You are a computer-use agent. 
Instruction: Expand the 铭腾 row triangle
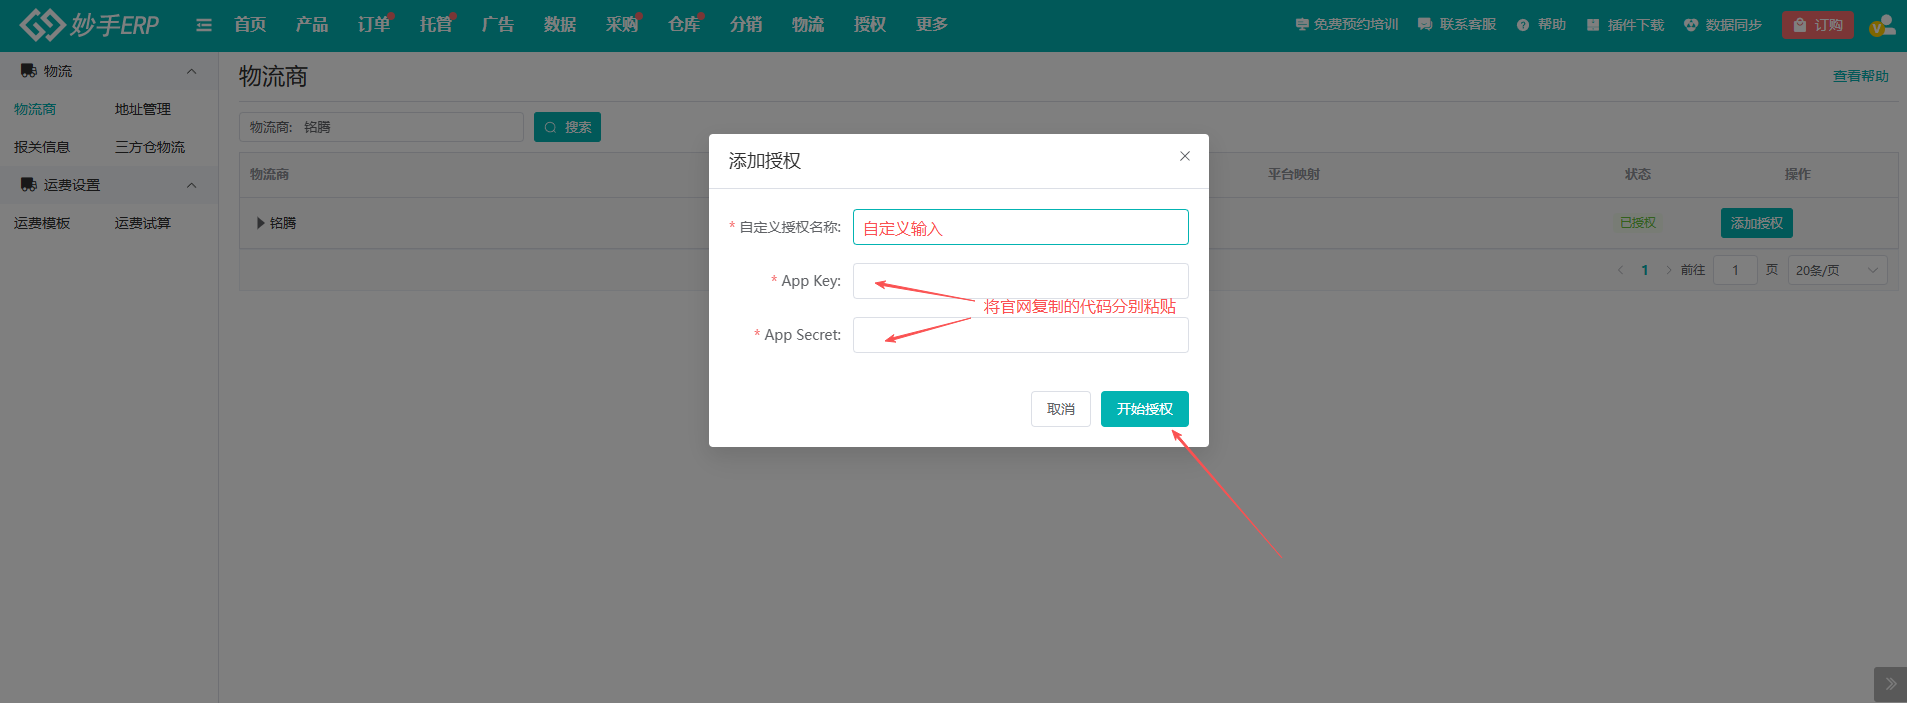click(x=261, y=223)
